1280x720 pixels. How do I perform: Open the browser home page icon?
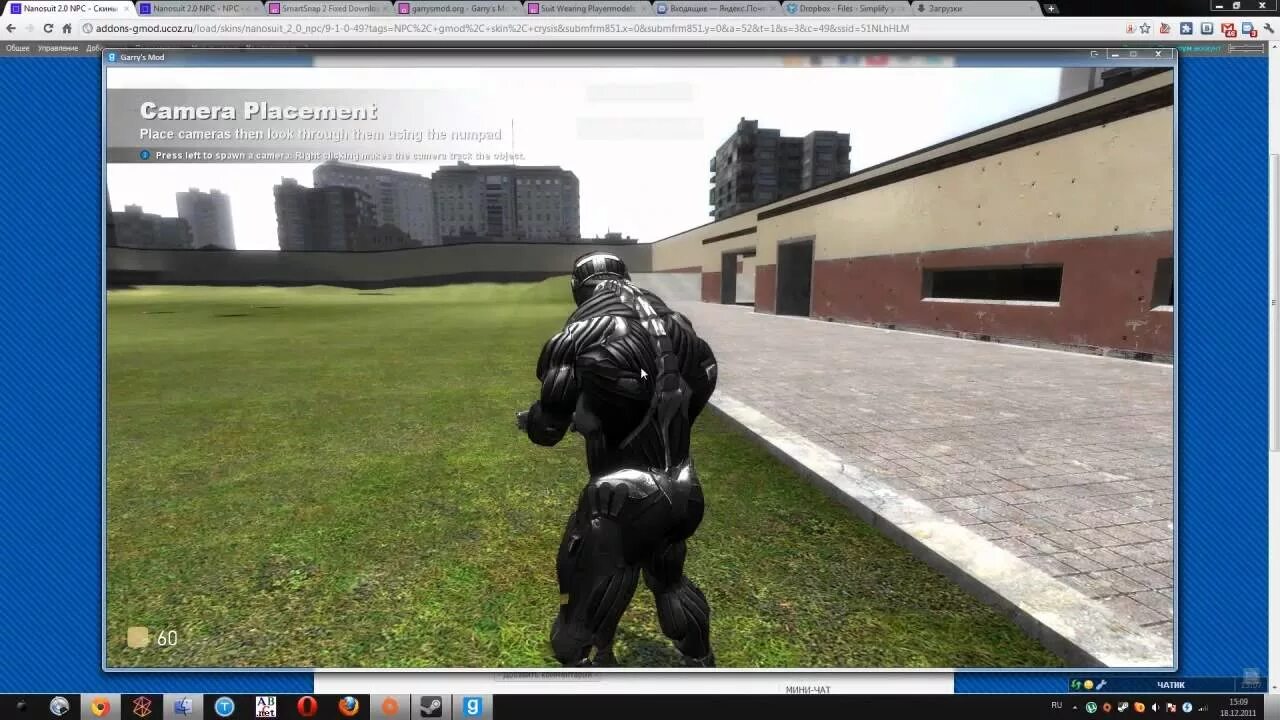click(66, 28)
